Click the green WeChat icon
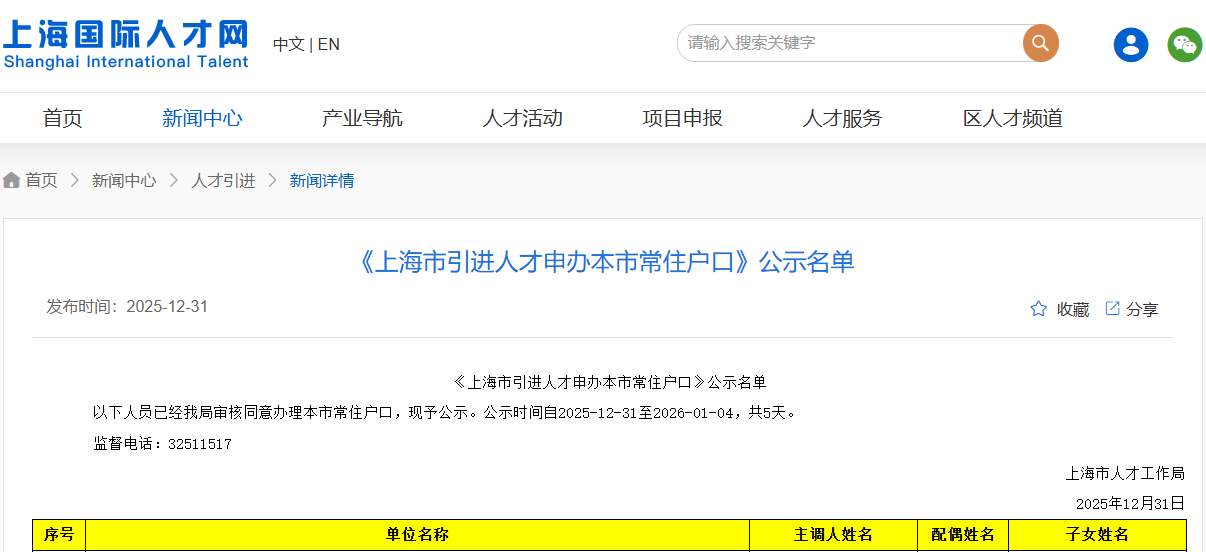The height and width of the screenshot is (552, 1206). (1185, 44)
